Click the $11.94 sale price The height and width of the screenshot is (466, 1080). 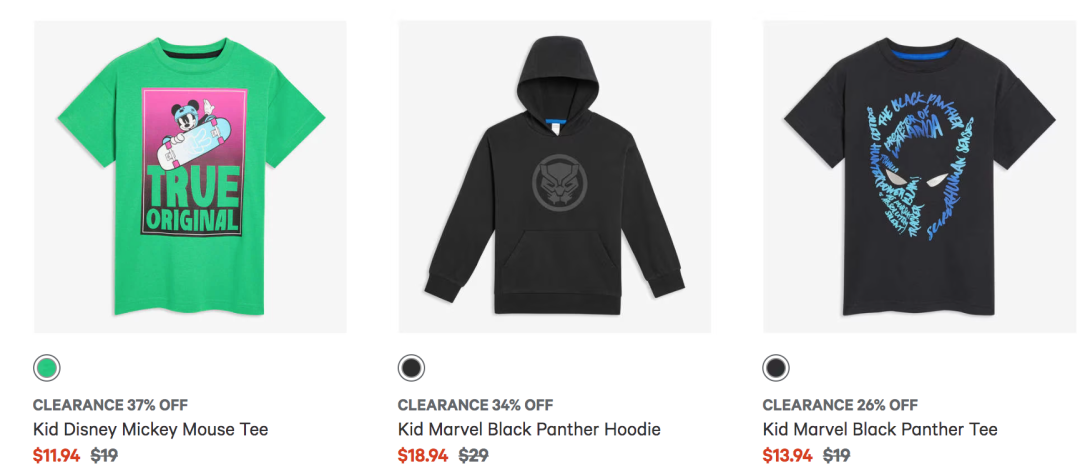pos(56,455)
